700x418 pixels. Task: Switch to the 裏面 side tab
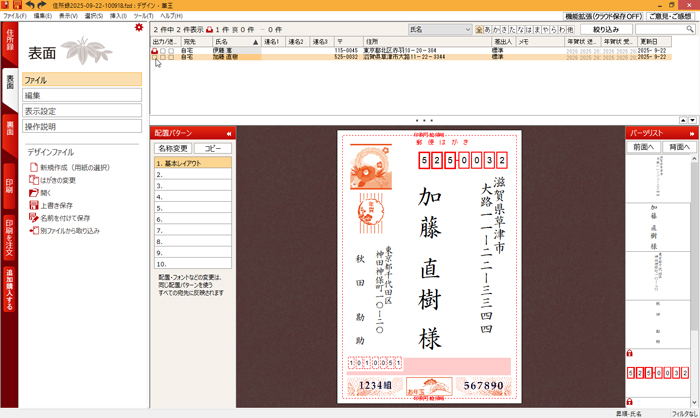pyautogui.click(x=9, y=126)
